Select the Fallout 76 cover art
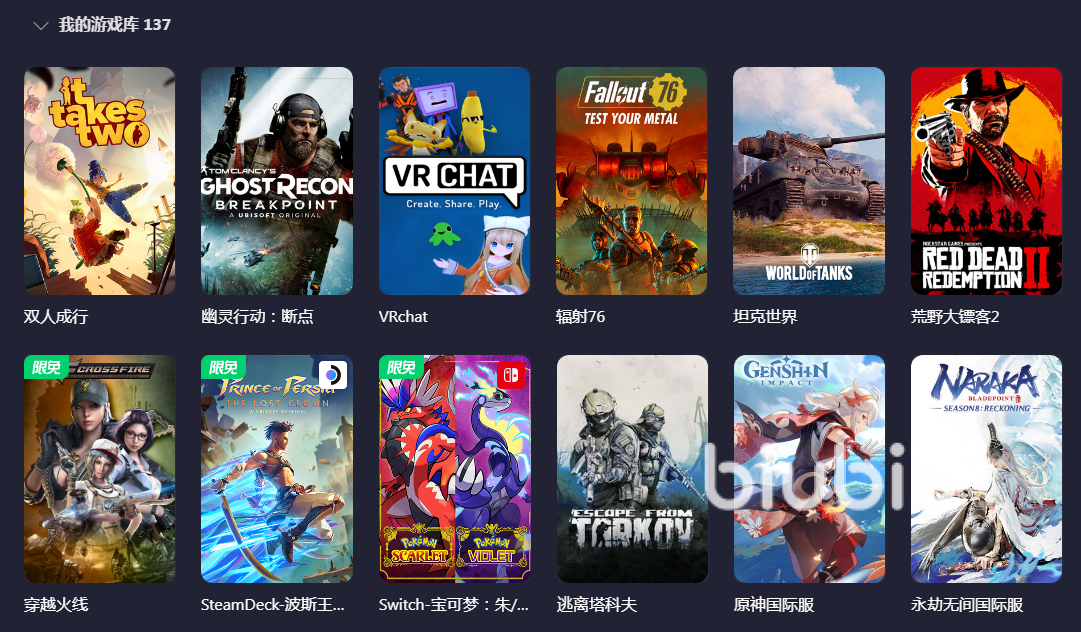Screen dimensions: 1081x632 click(632, 181)
